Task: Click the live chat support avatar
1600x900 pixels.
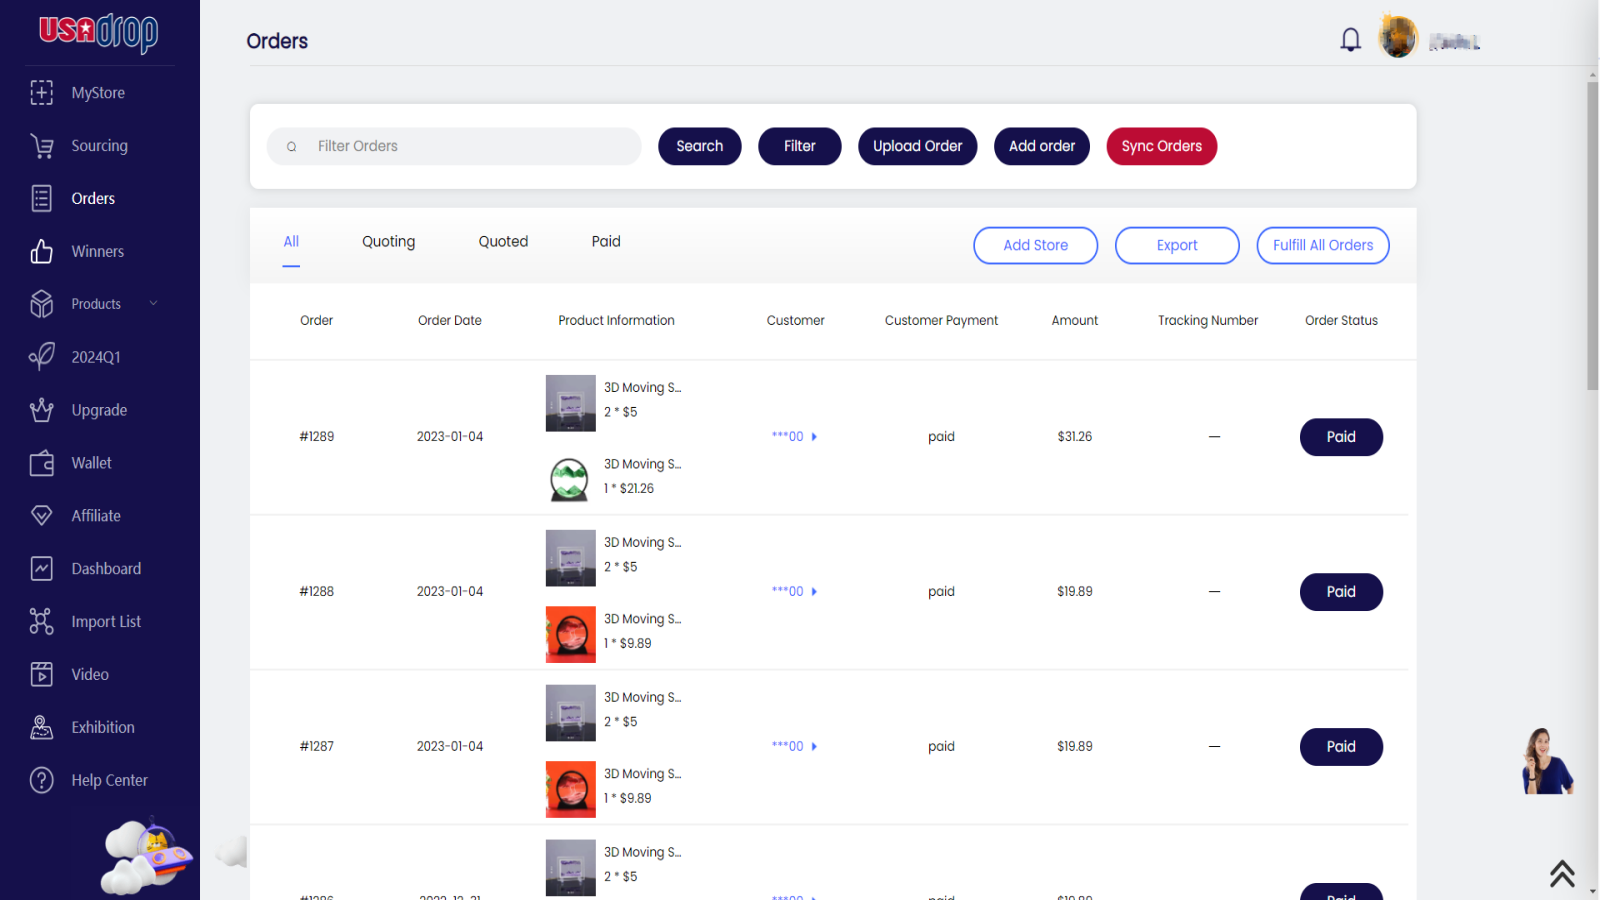Action: point(1546,762)
